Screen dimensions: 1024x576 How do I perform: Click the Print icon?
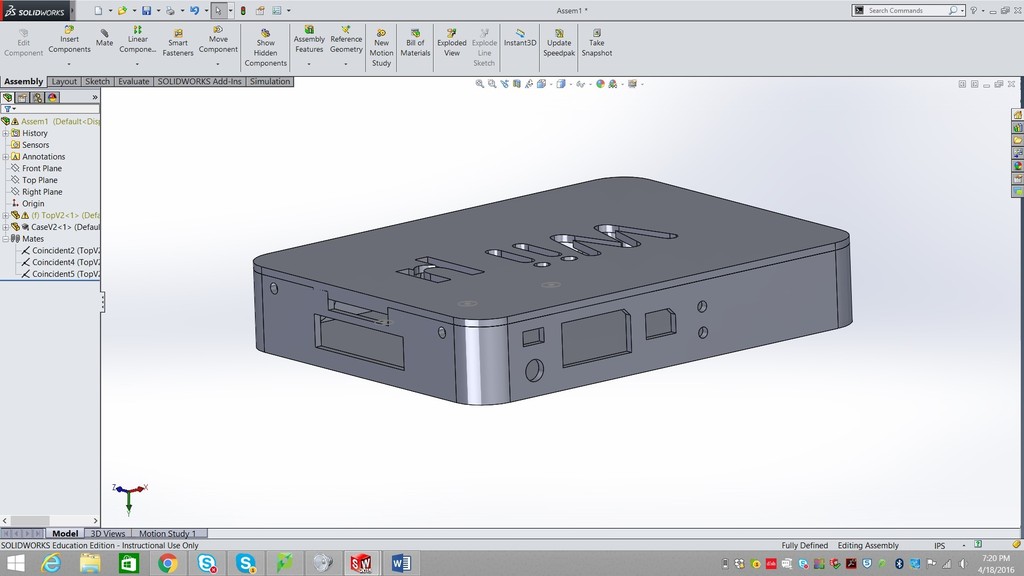[x=170, y=10]
